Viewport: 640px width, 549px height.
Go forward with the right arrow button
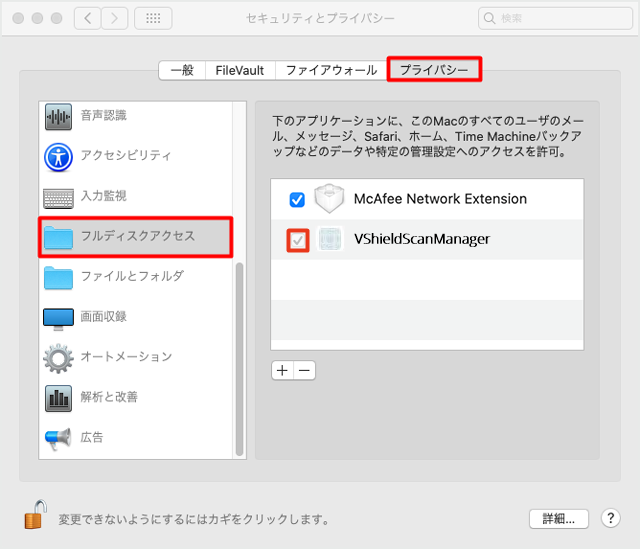[x=114, y=18]
